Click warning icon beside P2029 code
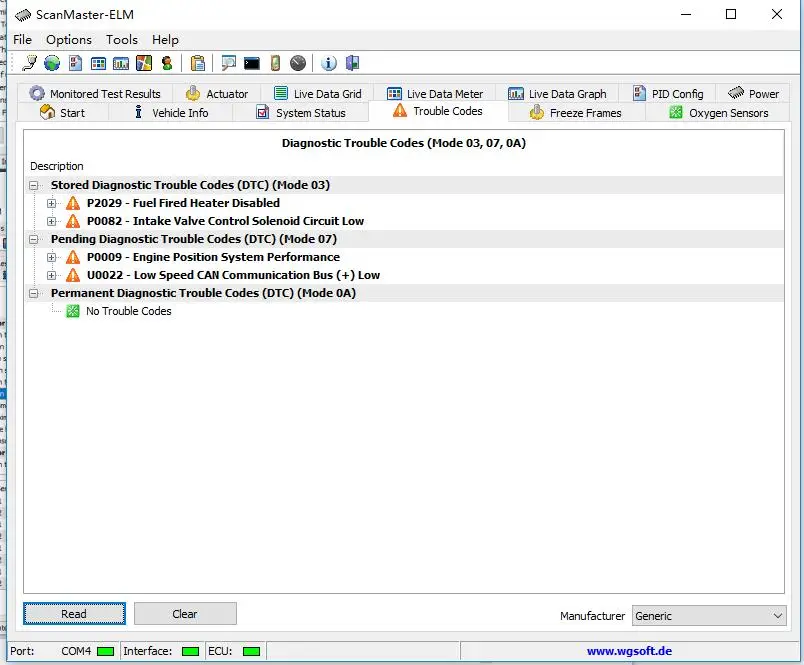Viewport: 804px width, 665px height. pyautogui.click(x=73, y=203)
